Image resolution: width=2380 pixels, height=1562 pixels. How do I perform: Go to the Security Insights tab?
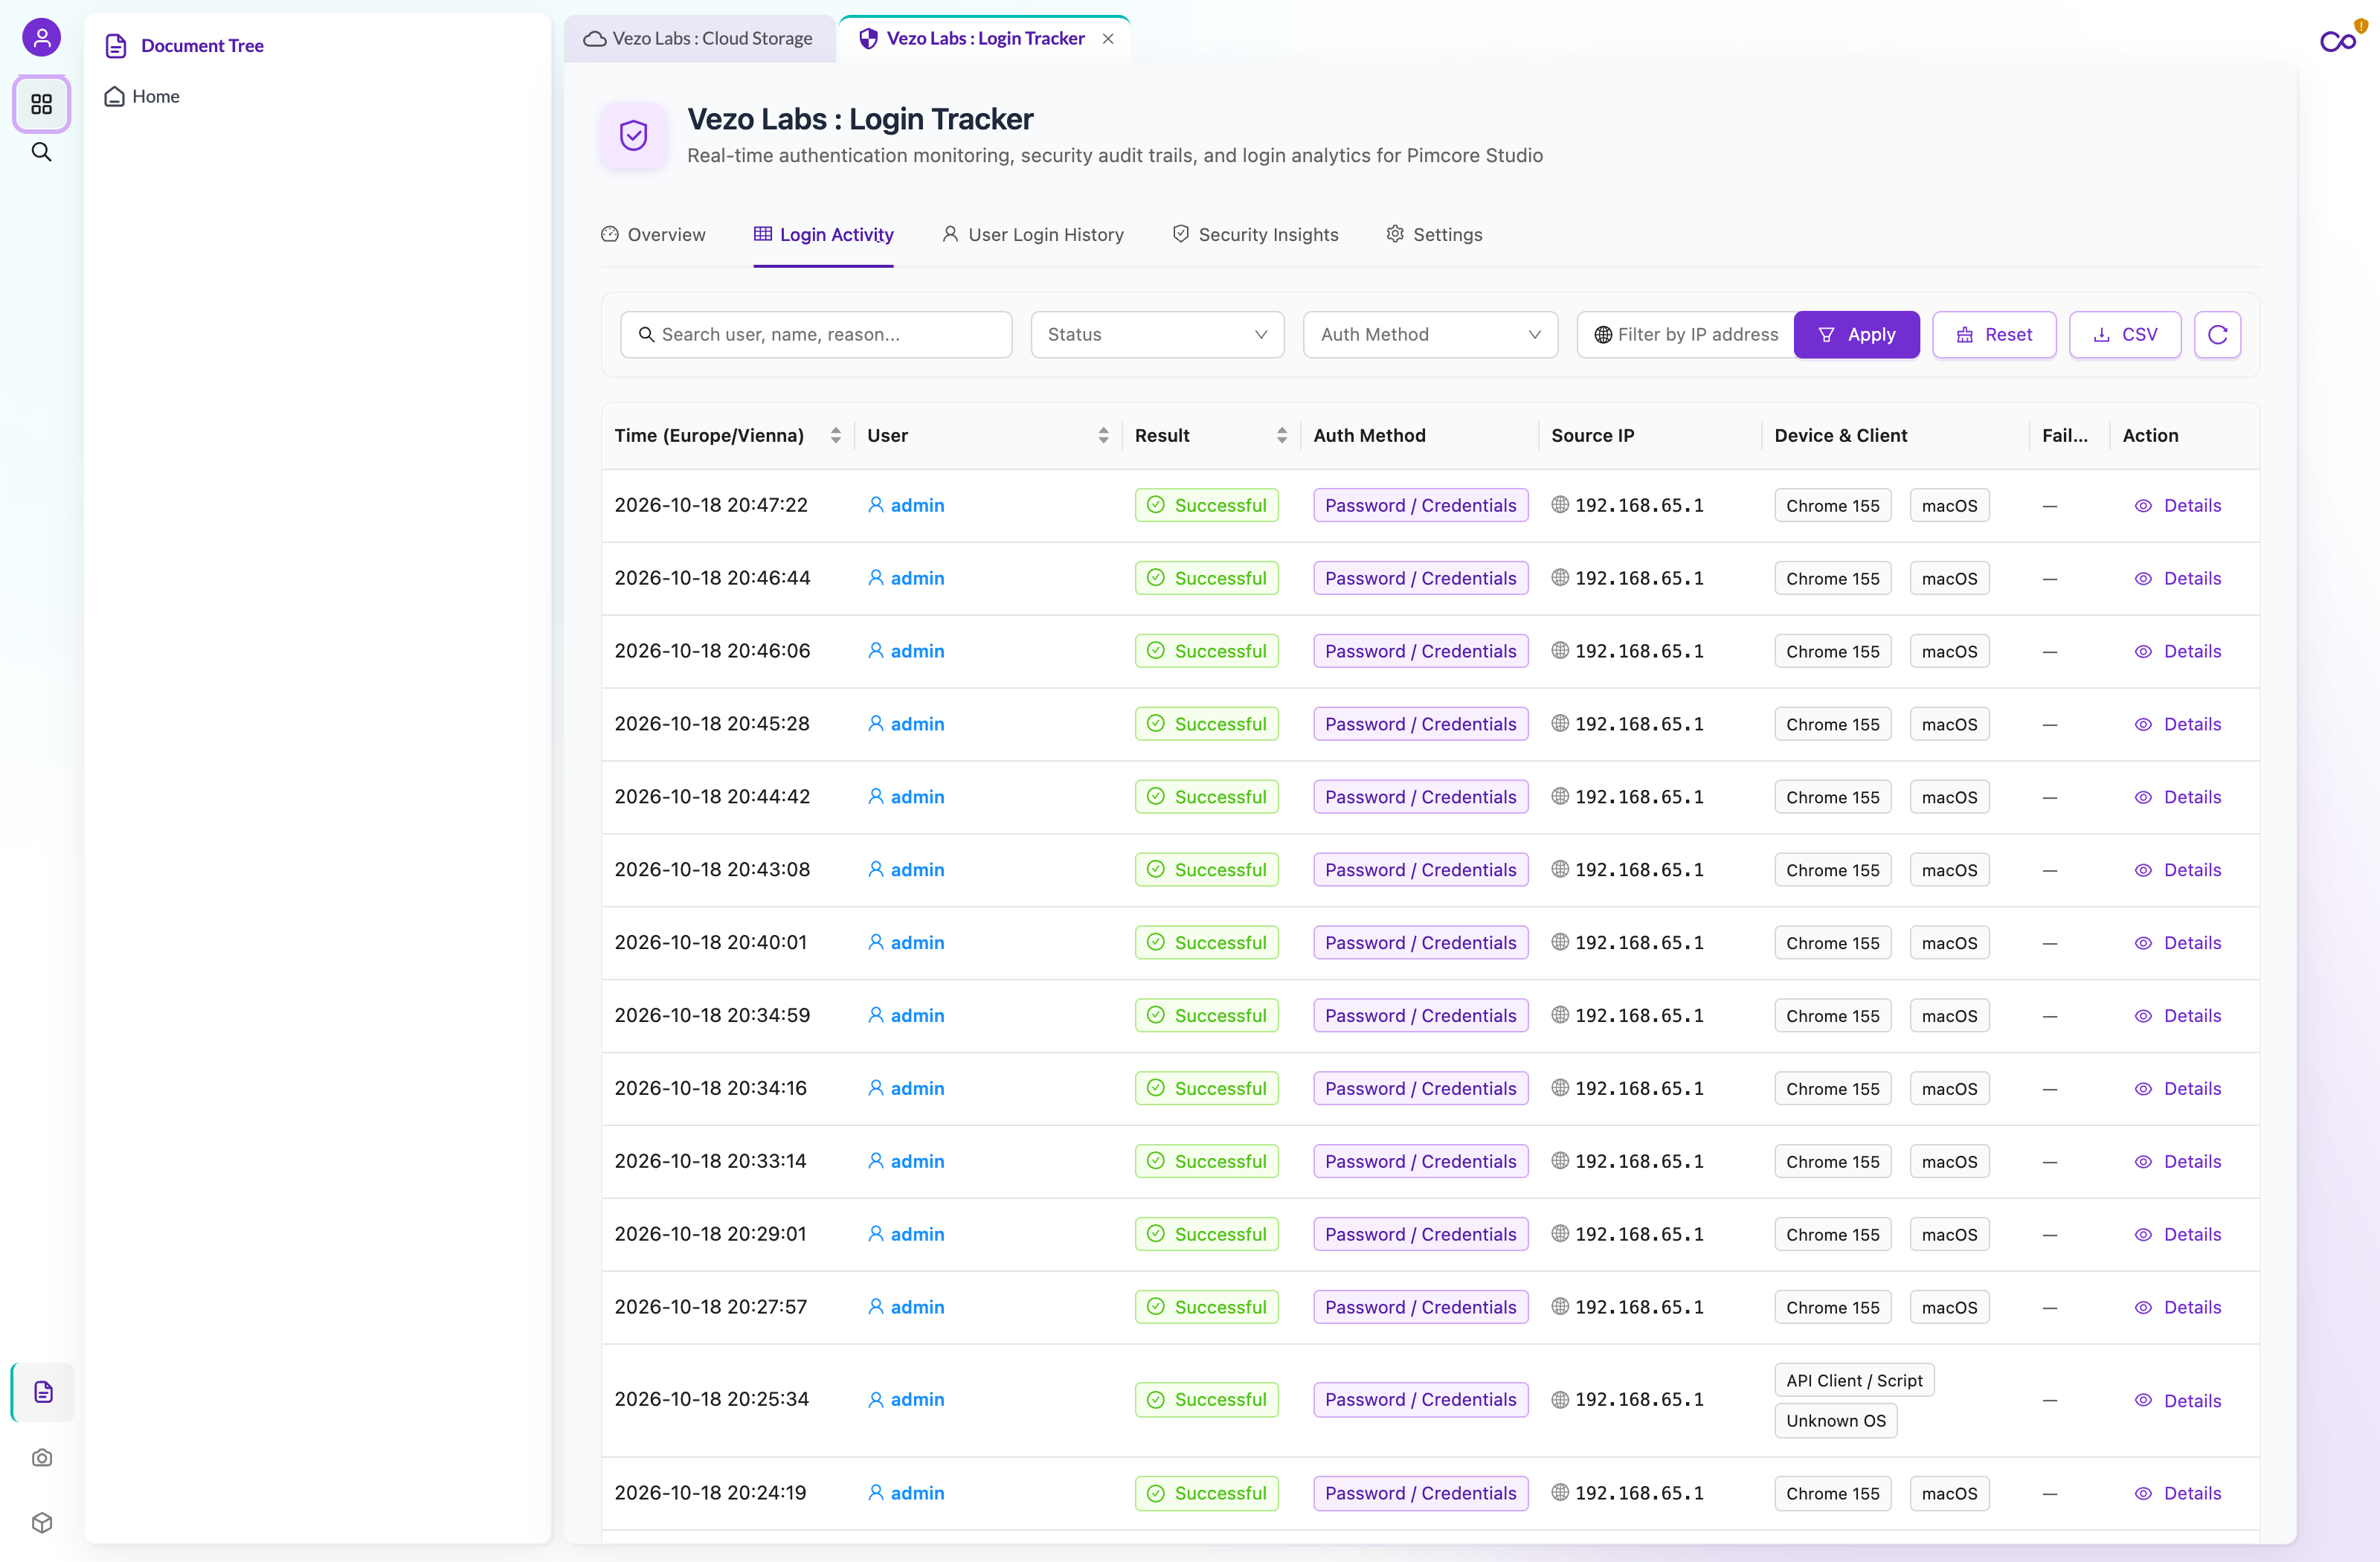[x=1255, y=234]
